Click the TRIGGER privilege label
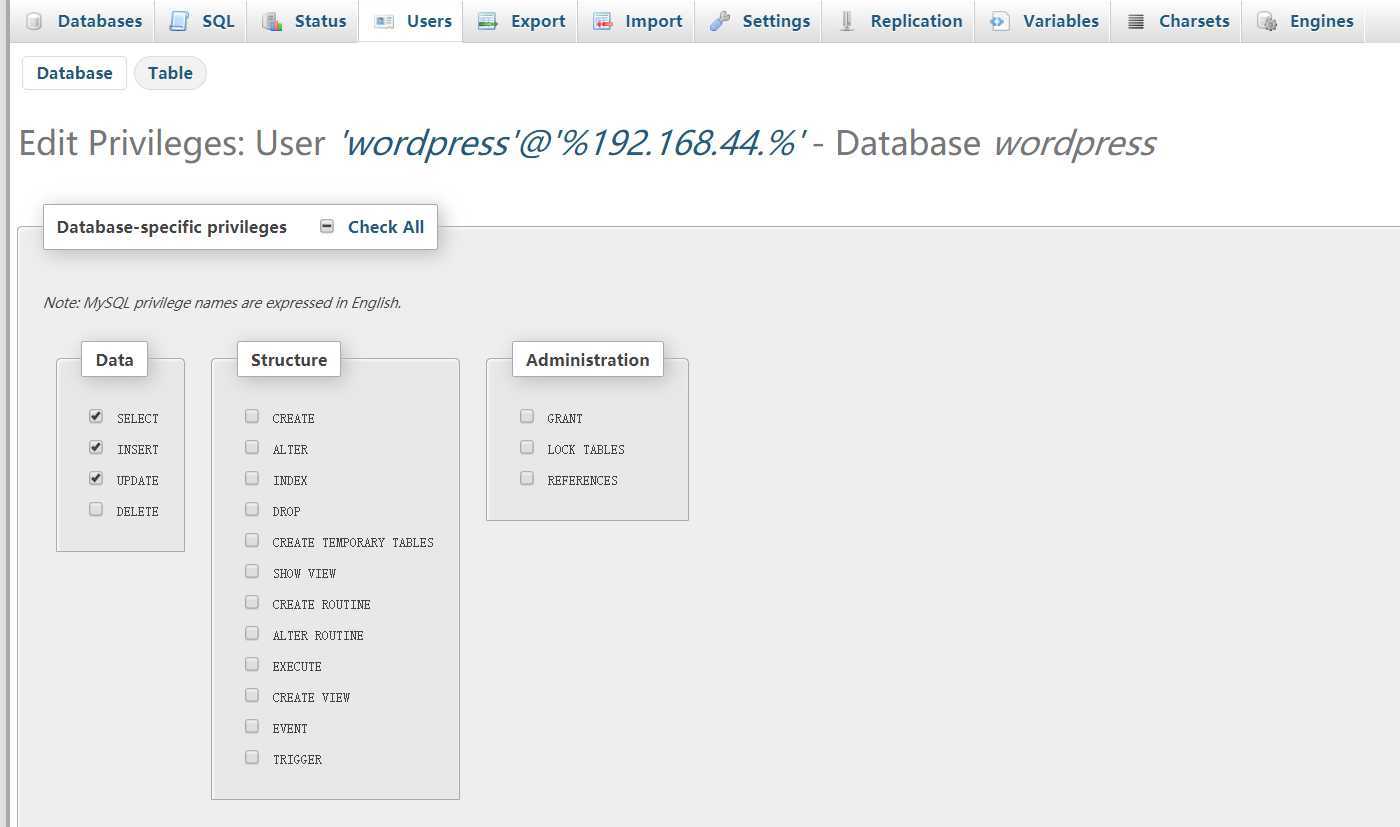Screen dimensions: 1400x827 tap(297, 760)
